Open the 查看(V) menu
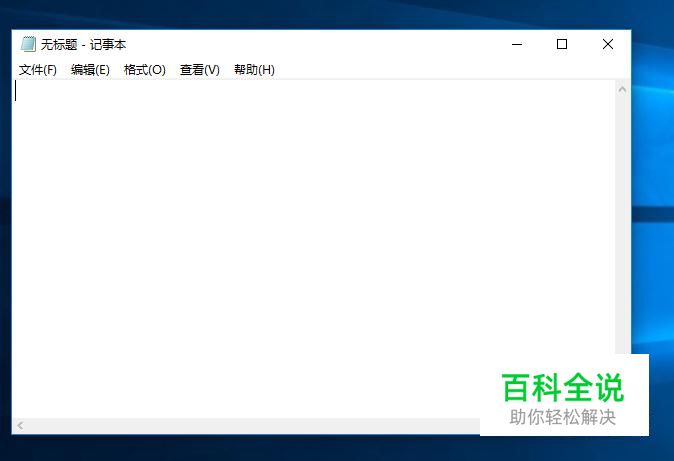Screen dimensions: 674x461 (x=200, y=70)
